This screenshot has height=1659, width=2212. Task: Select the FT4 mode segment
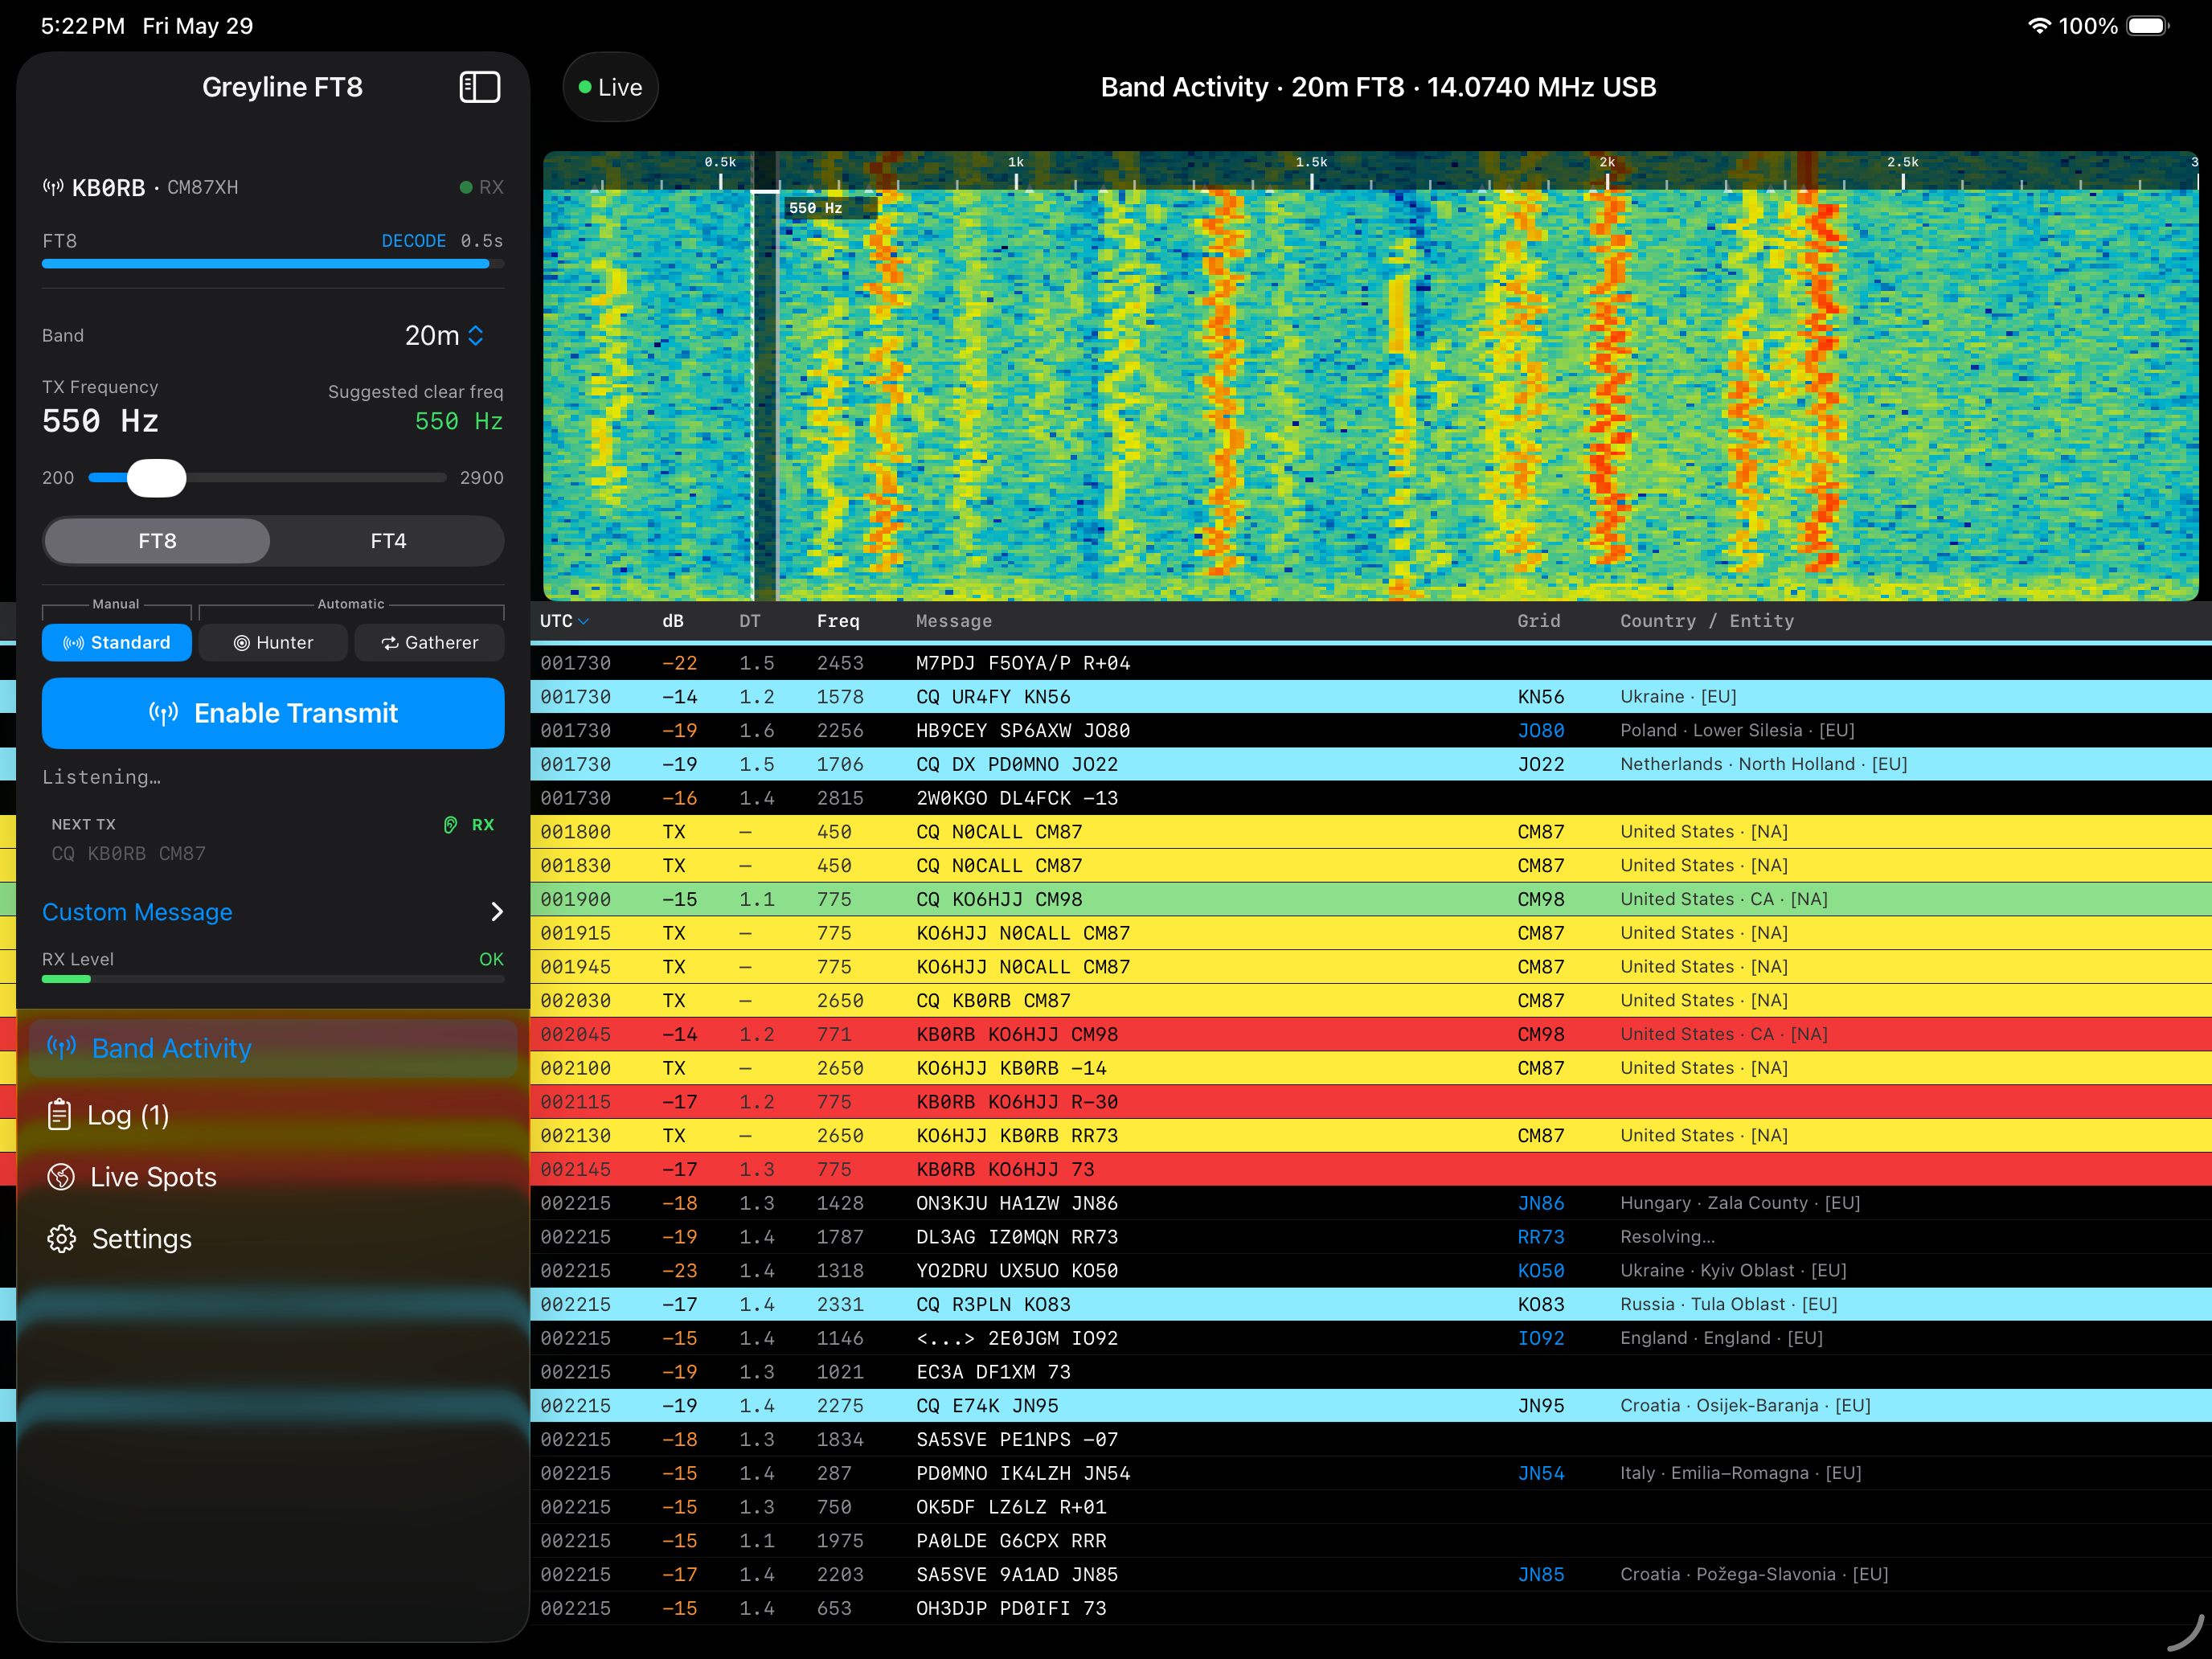point(388,540)
